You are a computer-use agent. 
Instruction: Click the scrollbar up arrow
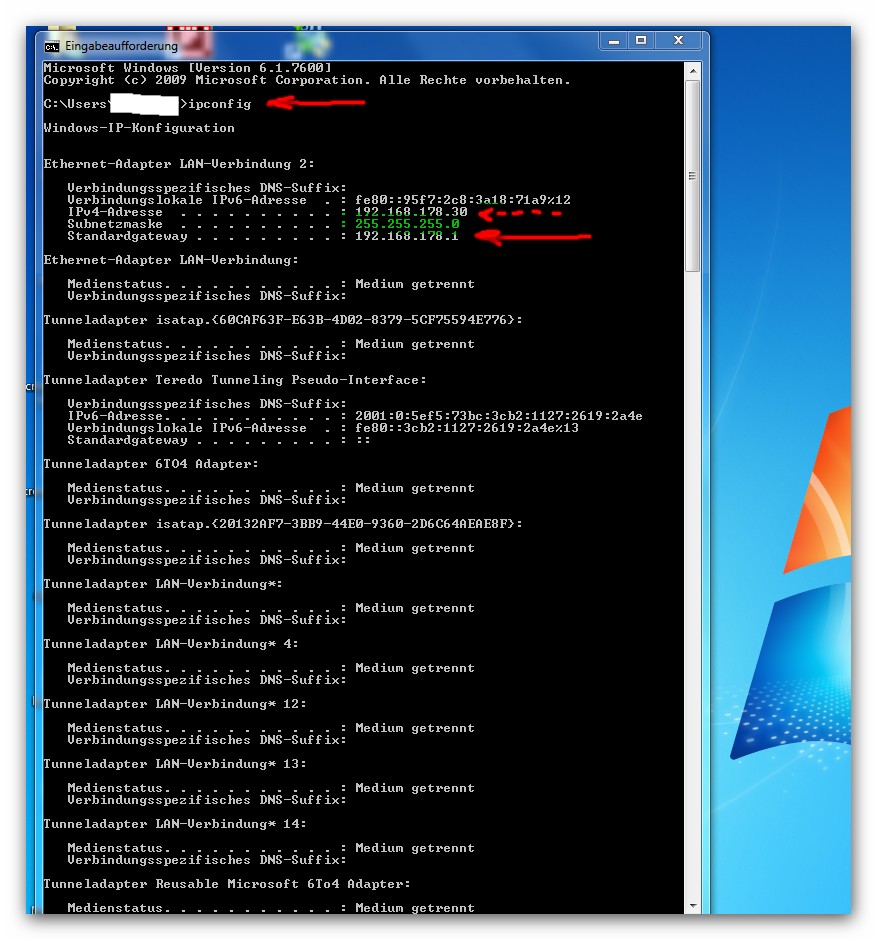692,70
